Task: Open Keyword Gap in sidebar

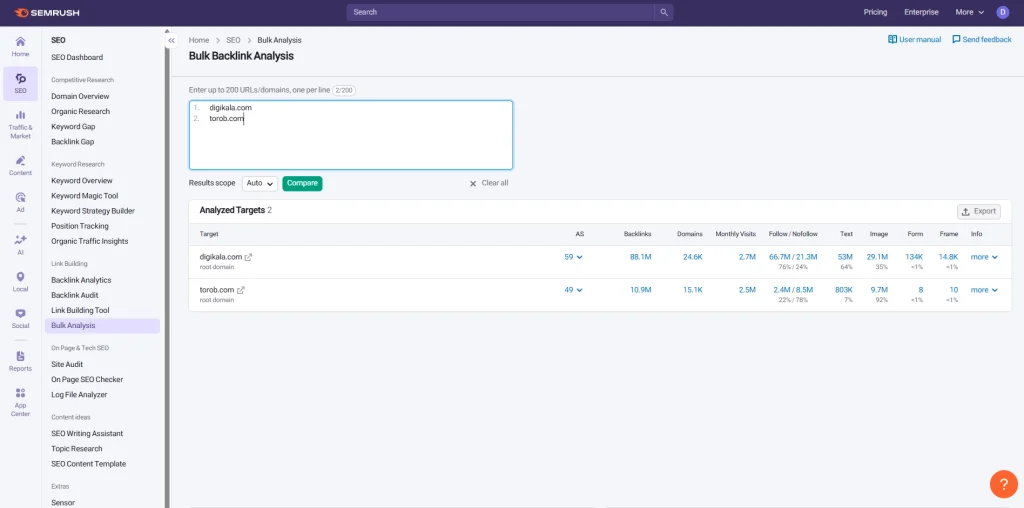Action: pos(73,127)
